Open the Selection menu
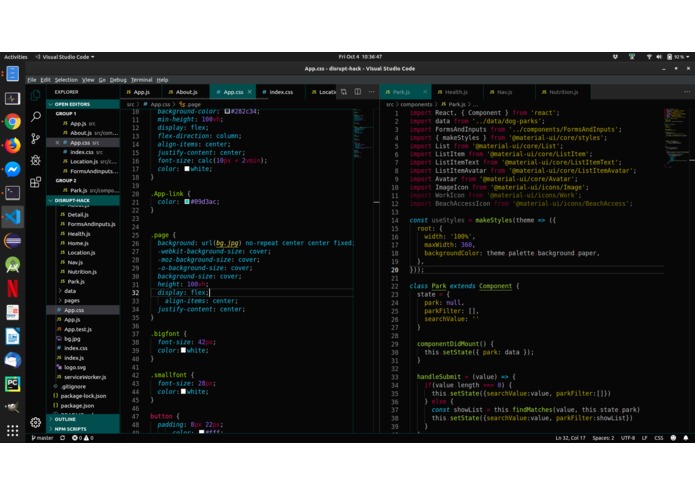The image size is (695, 494). (x=66, y=80)
